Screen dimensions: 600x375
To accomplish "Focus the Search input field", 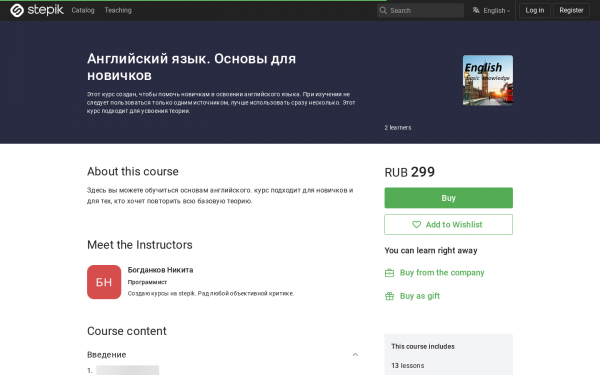I will point(420,10).
